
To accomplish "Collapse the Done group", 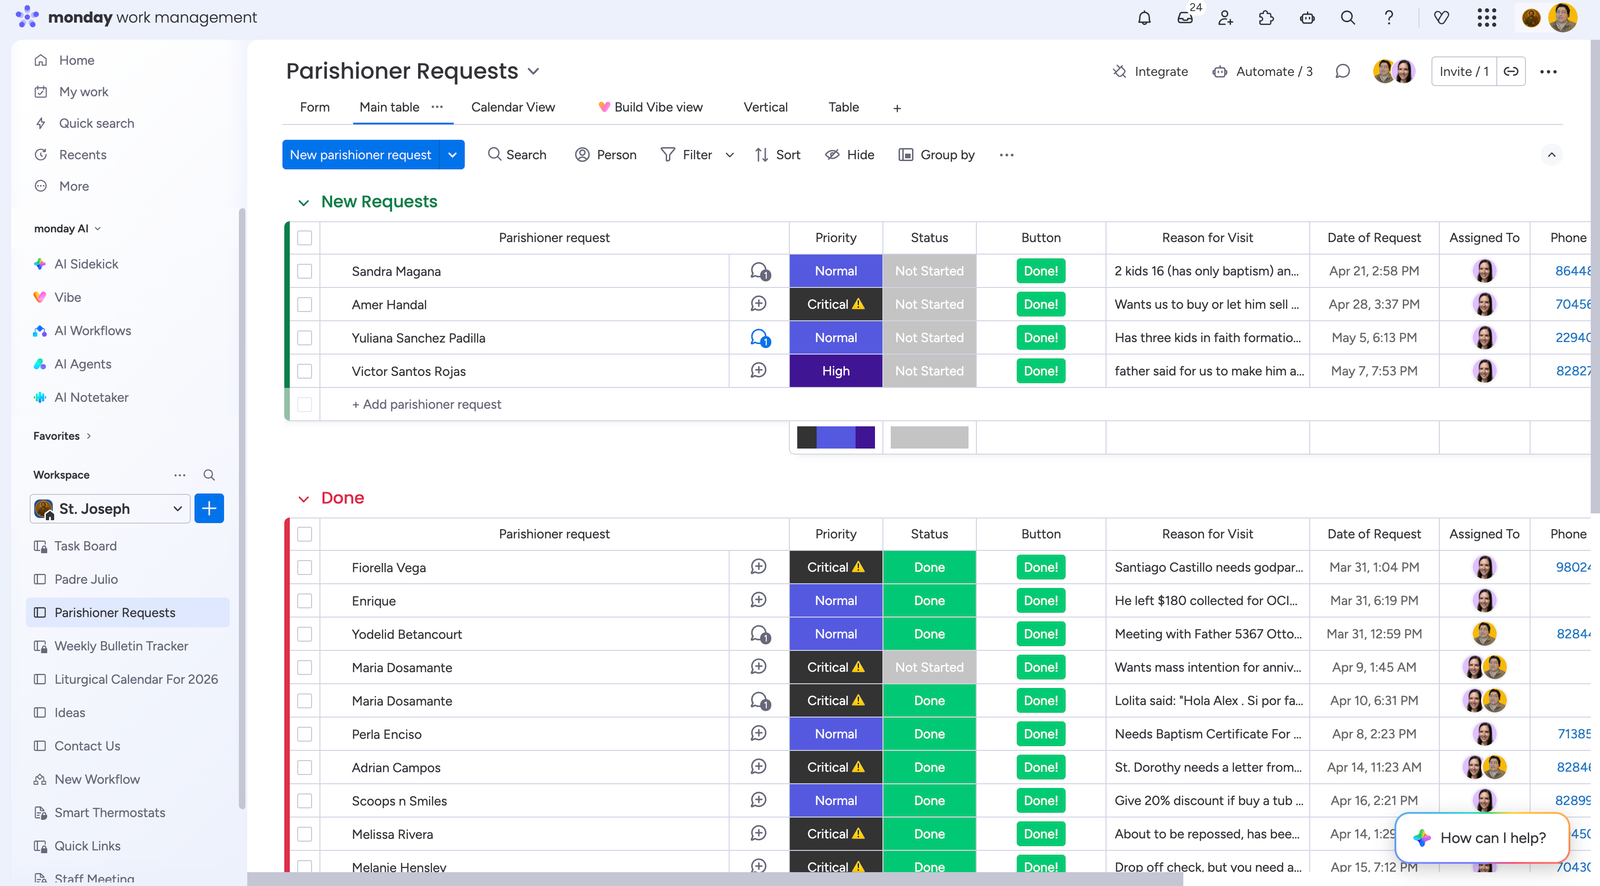I will click(303, 499).
